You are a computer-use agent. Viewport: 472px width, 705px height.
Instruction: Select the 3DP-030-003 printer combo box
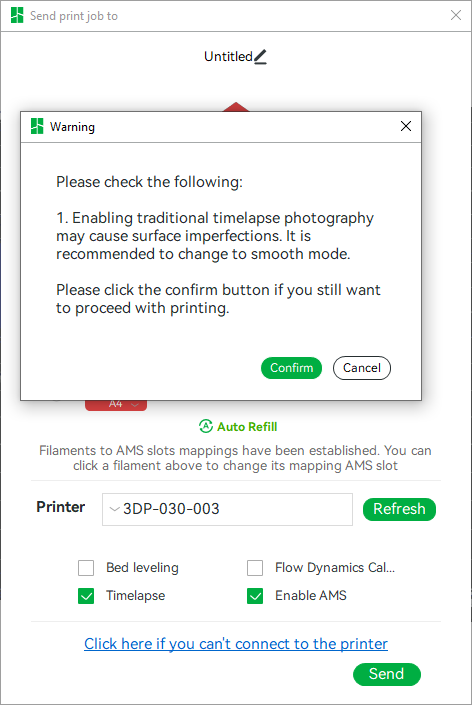(227, 509)
